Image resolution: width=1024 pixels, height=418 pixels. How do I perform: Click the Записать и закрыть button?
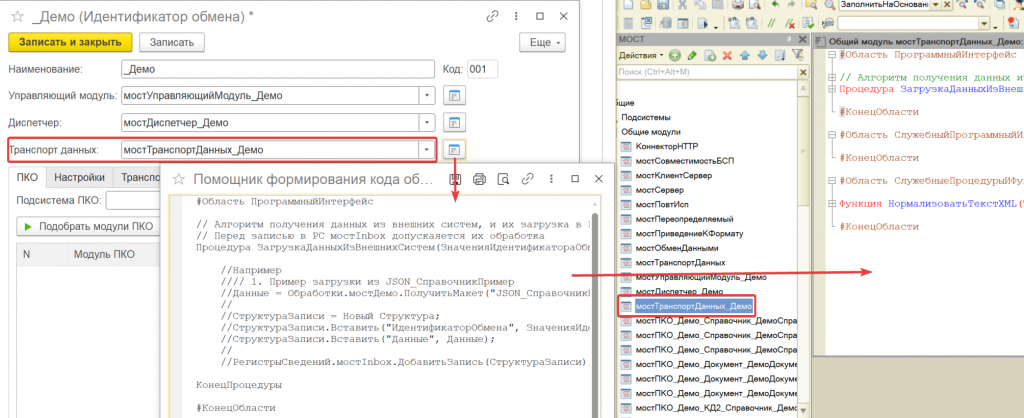point(70,42)
